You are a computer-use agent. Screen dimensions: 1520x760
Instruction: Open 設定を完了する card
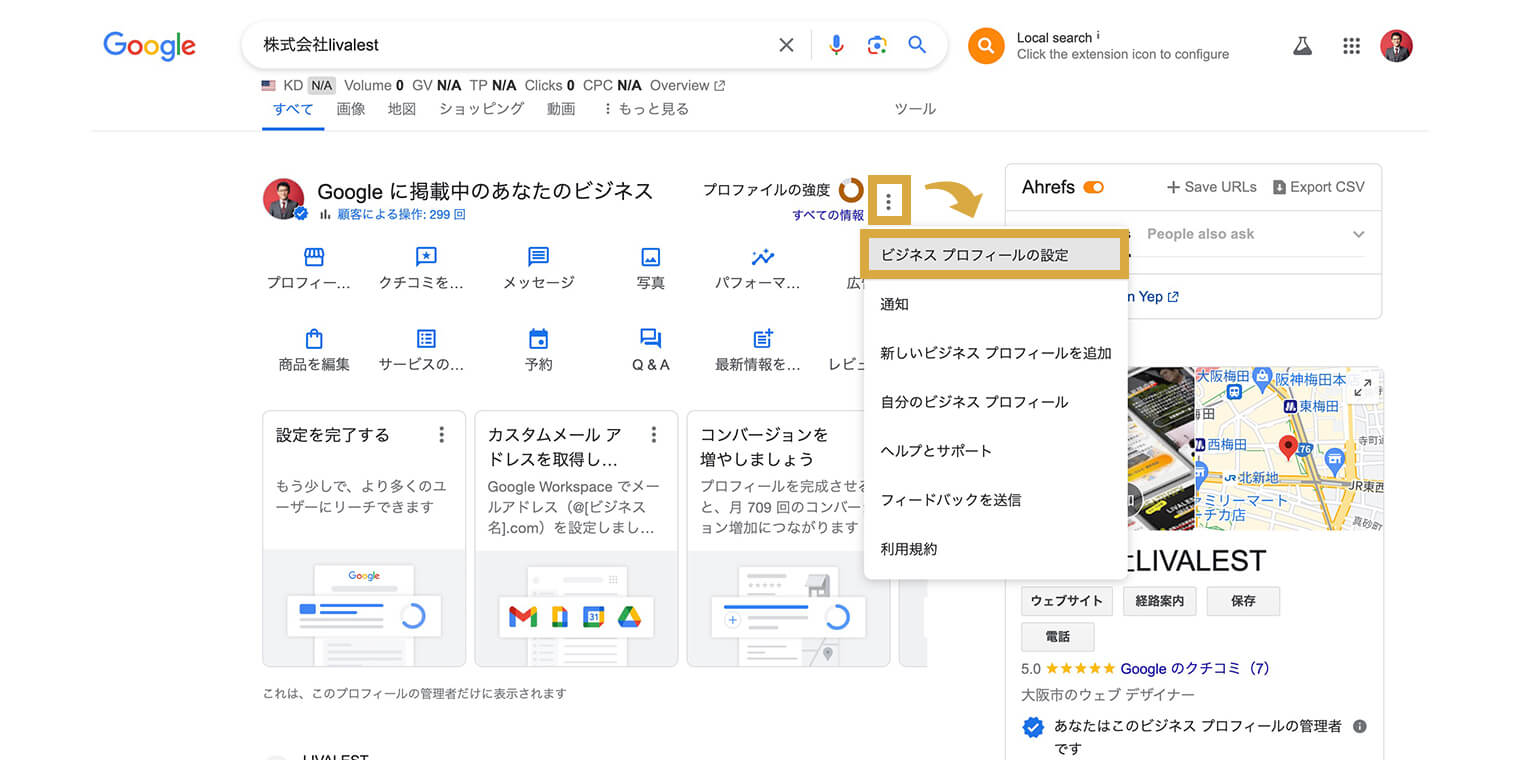click(x=364, y=538)
